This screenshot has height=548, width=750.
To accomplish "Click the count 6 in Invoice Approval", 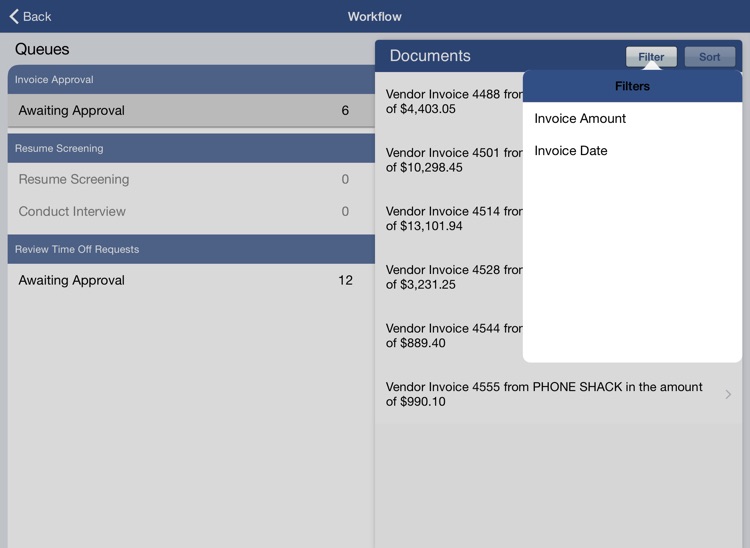I will tap(345, 110).
